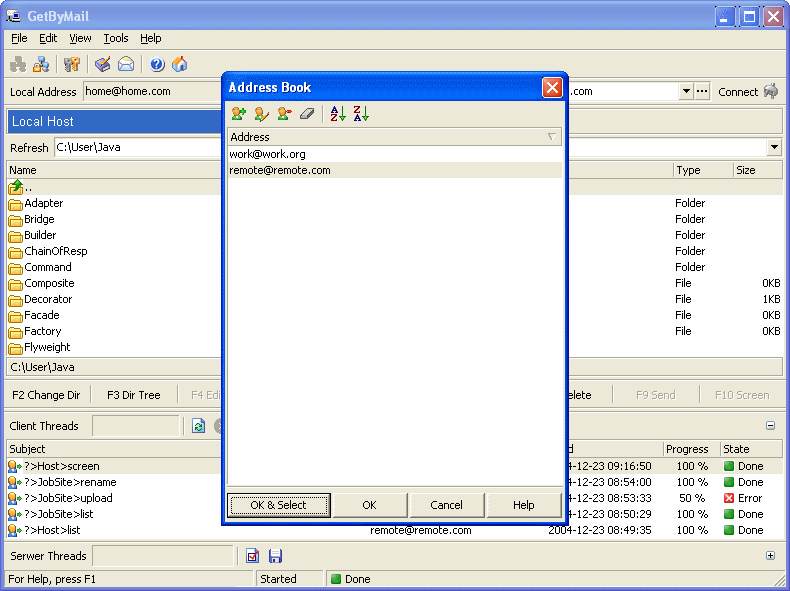
Task: Click the Local Address input field
Action: coord(153,91)
